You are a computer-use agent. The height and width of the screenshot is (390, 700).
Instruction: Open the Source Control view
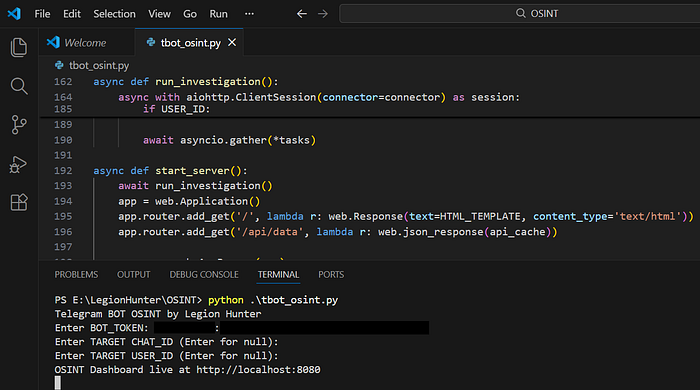point(19,124)
